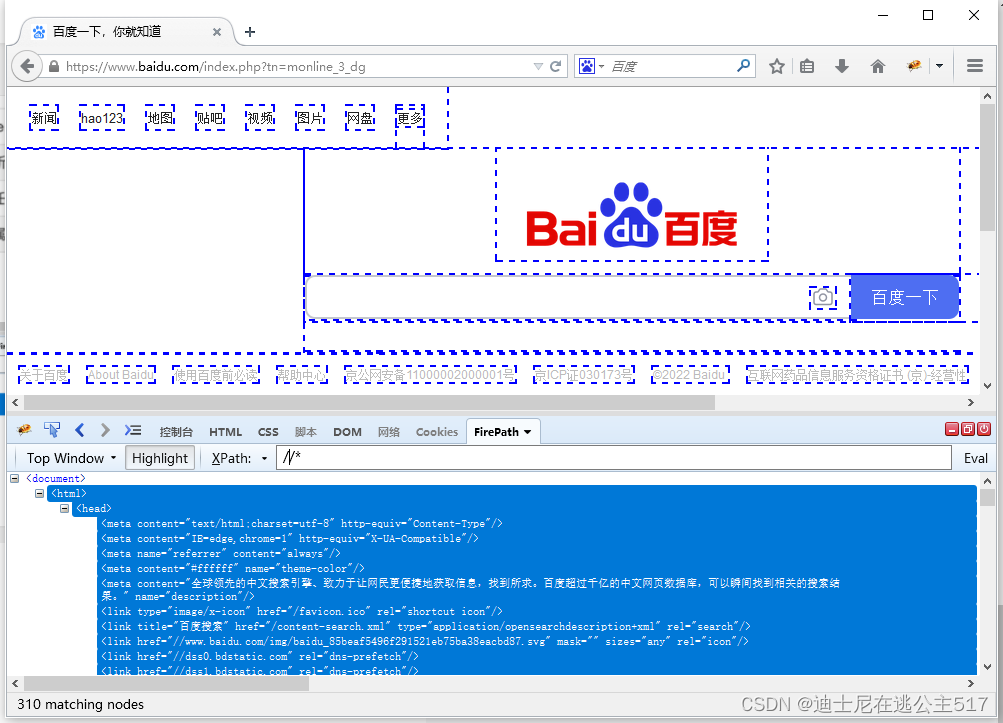Collapse the html tree node
1003x723 pixels.
tap(40, 493)
